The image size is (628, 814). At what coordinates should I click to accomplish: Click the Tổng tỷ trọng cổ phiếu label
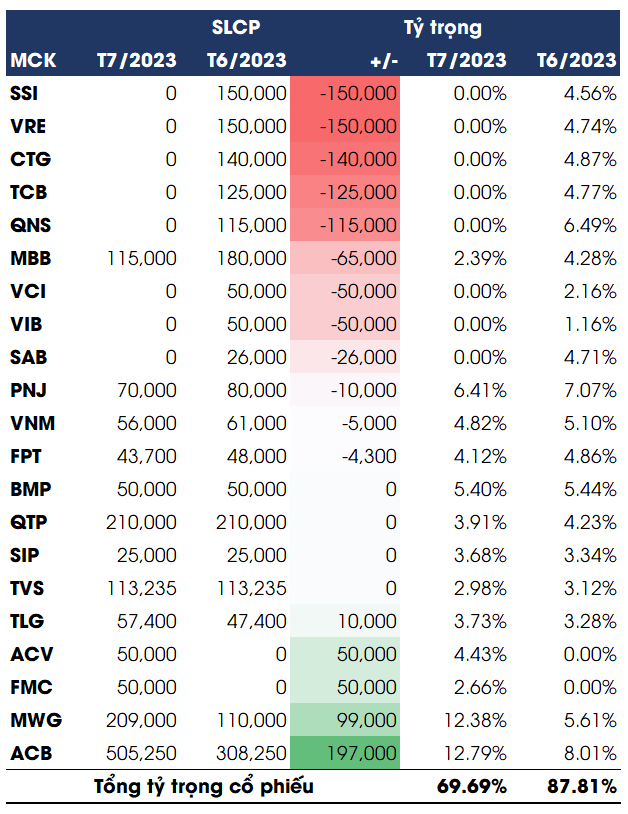click(x=203, y=786)
